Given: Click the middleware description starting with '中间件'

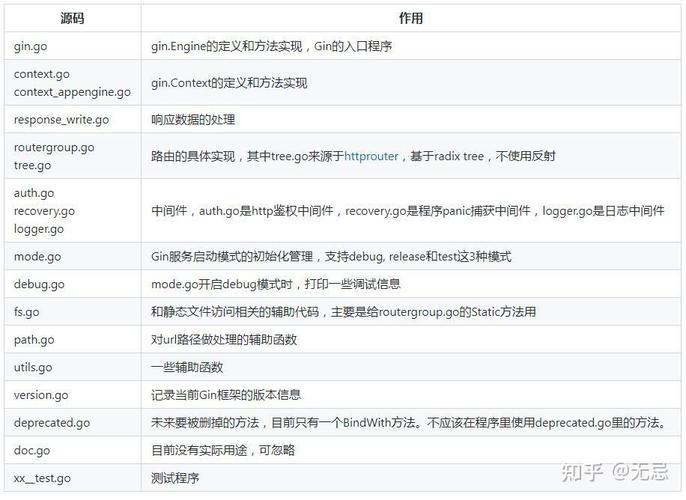Looking at the screenshot, I should pos(407,211).
